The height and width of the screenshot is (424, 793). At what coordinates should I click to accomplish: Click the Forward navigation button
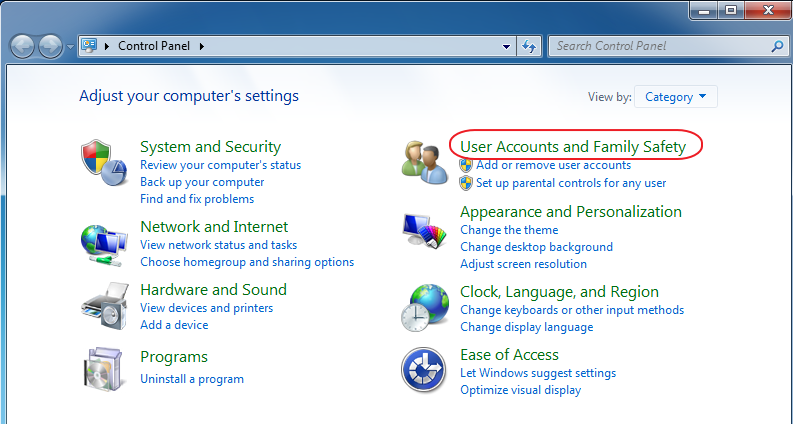point(50,46)
